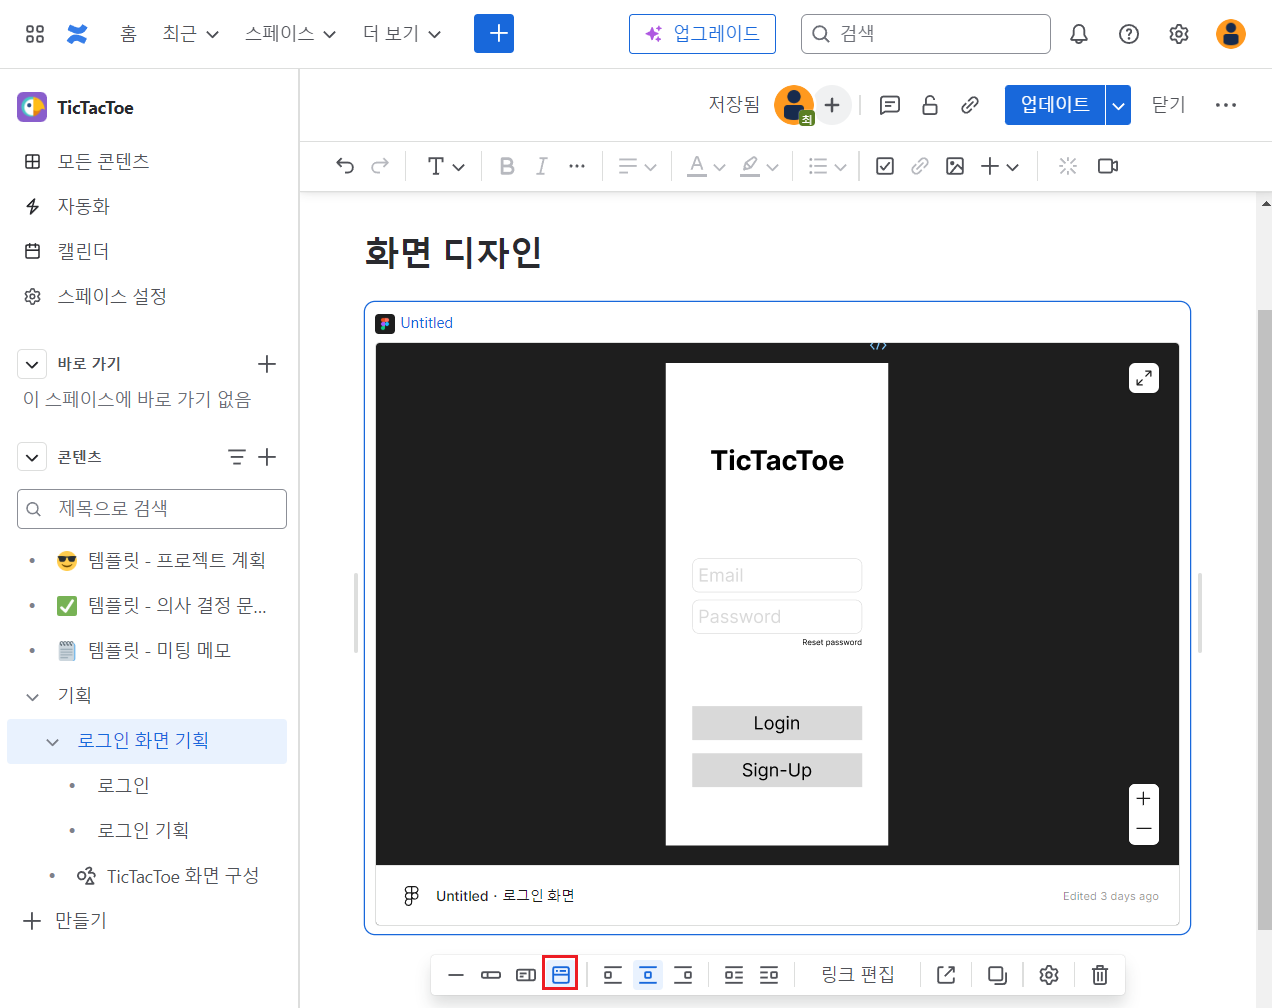Click the 업그레이드 button
This screenshot has height=1008, width=1272.
[702, 34]
